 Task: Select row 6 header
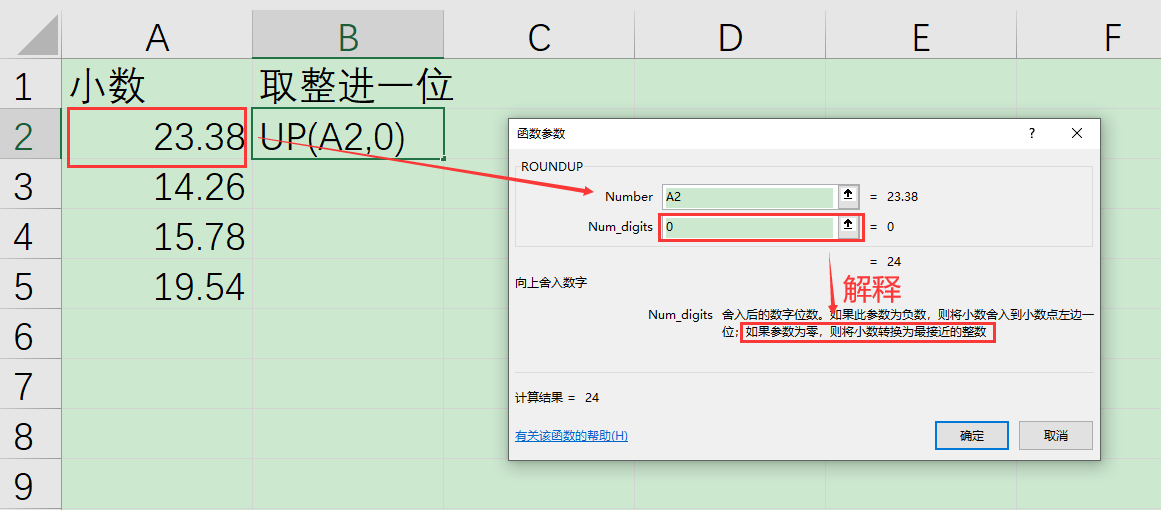(30, 334)
